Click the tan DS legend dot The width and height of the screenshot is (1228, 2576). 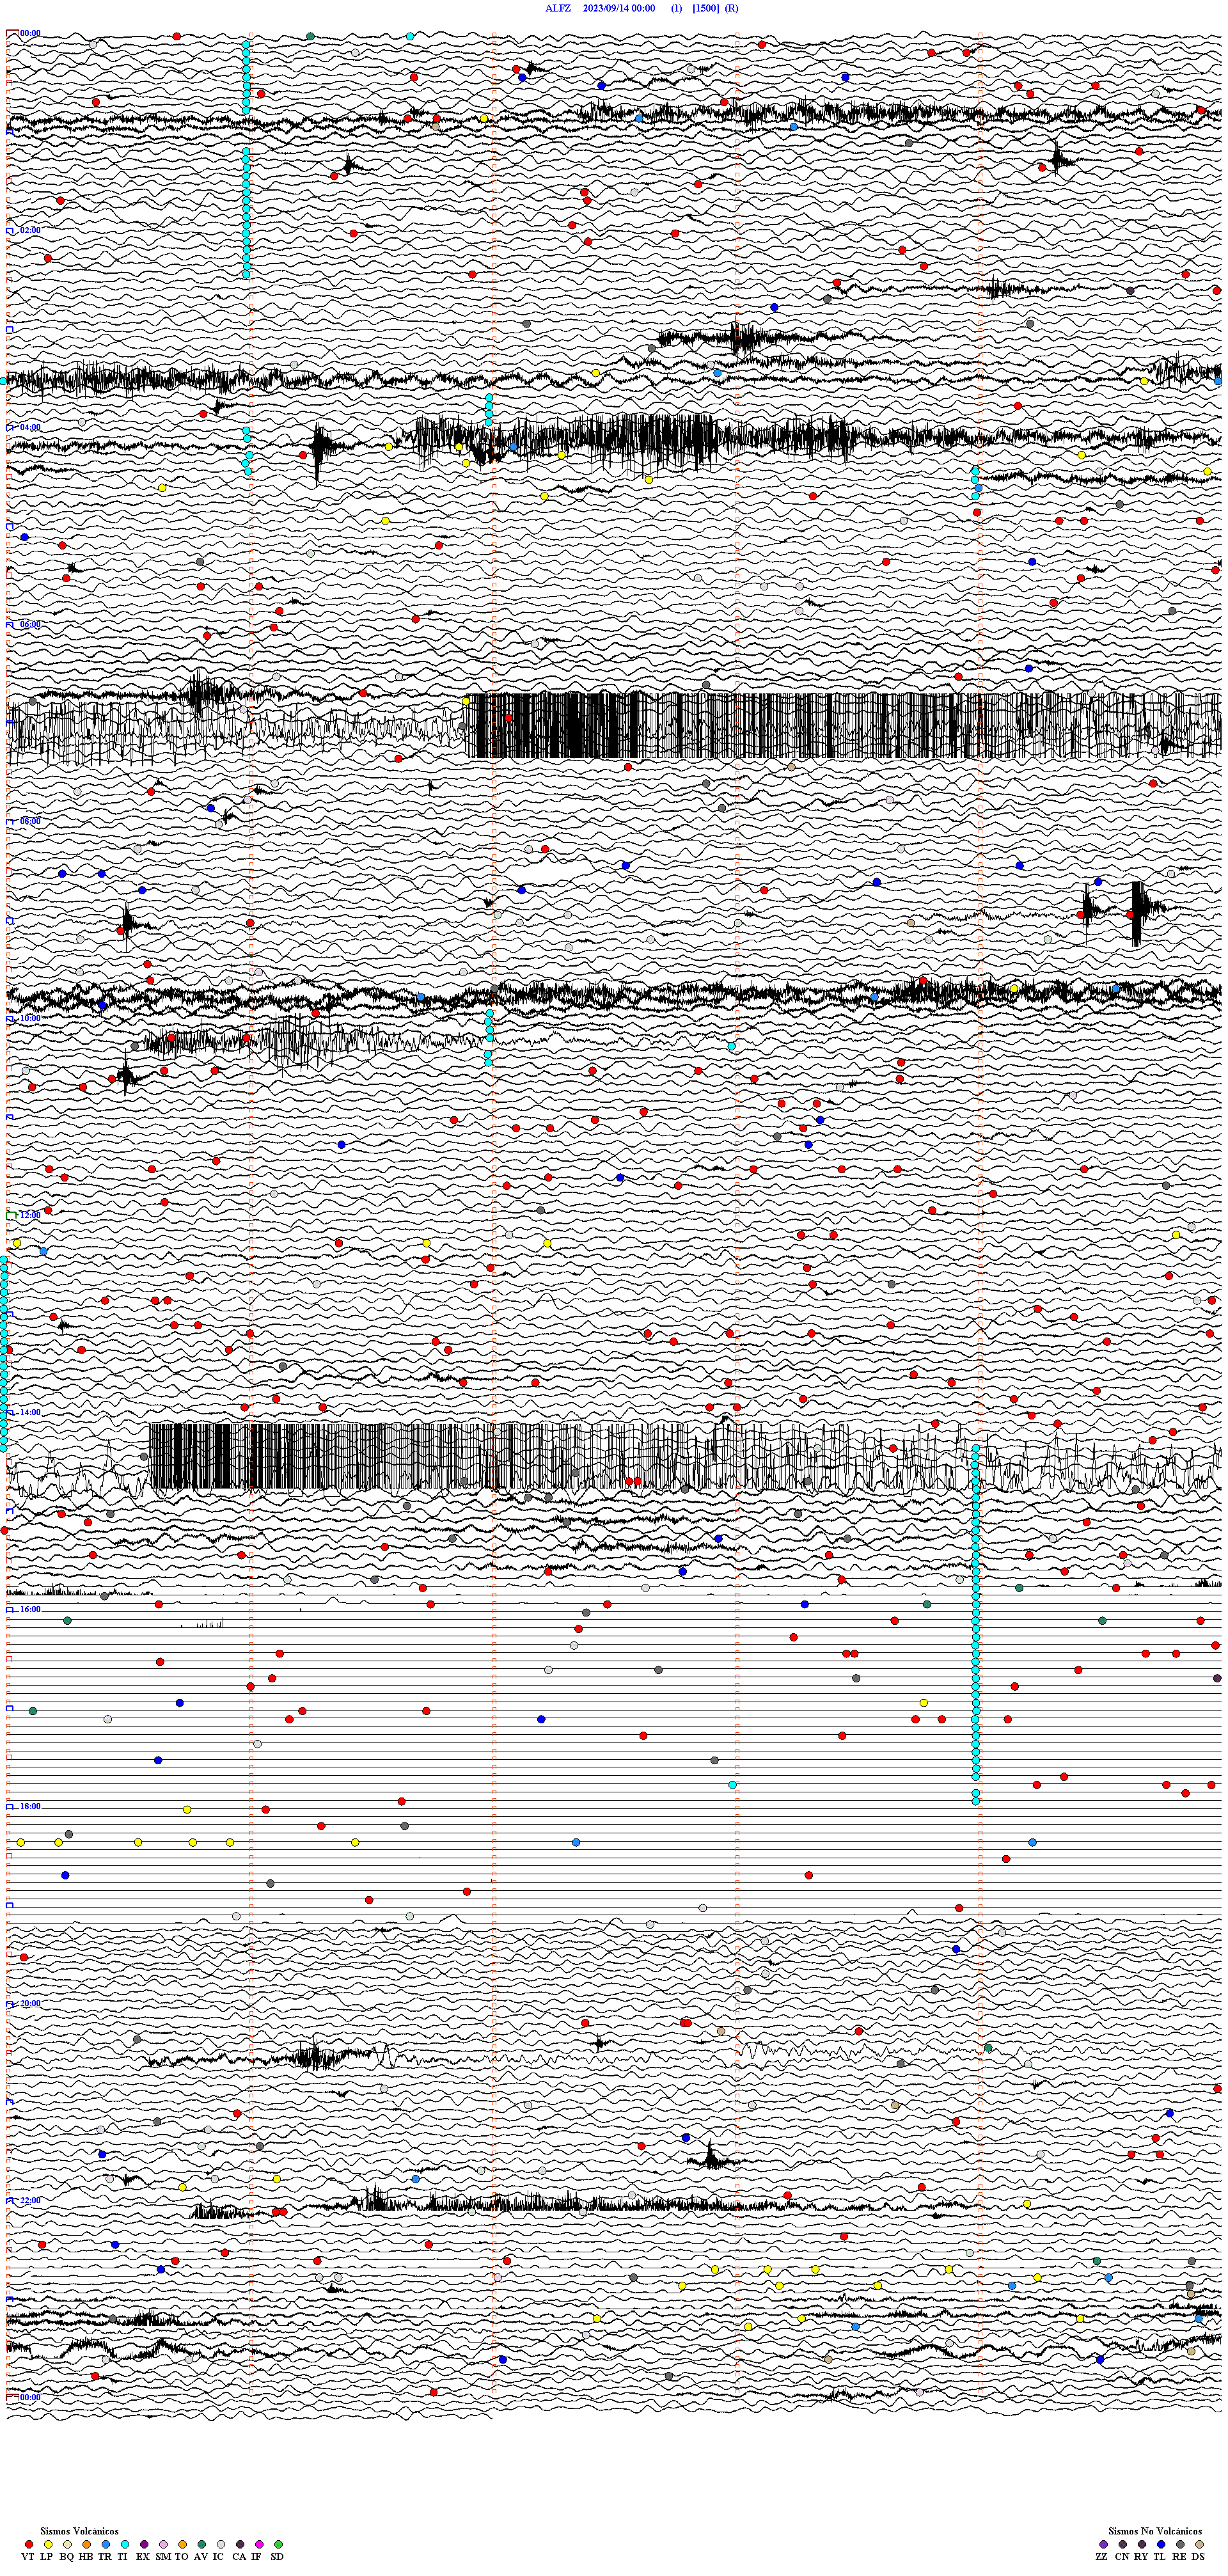click(1199, 2544)
